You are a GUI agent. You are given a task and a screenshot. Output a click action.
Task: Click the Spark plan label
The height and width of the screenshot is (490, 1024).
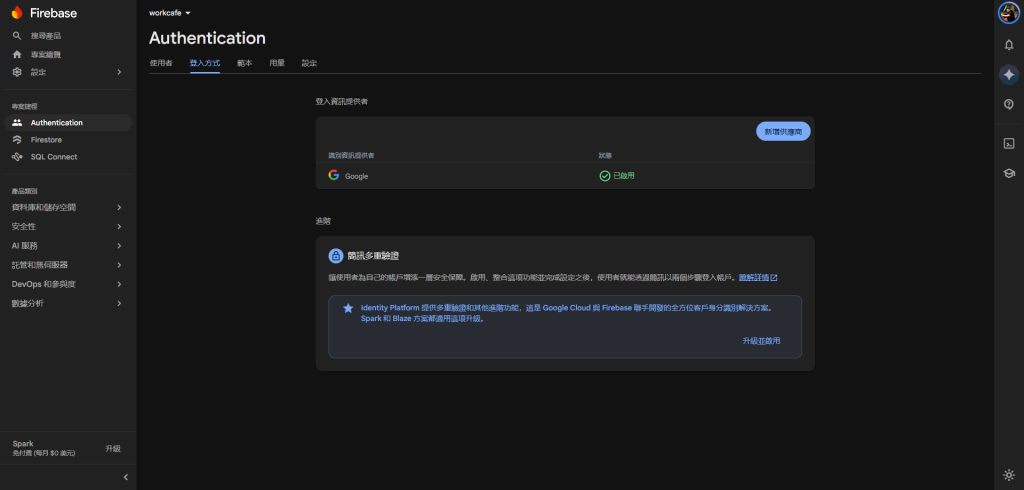[23, 444]
